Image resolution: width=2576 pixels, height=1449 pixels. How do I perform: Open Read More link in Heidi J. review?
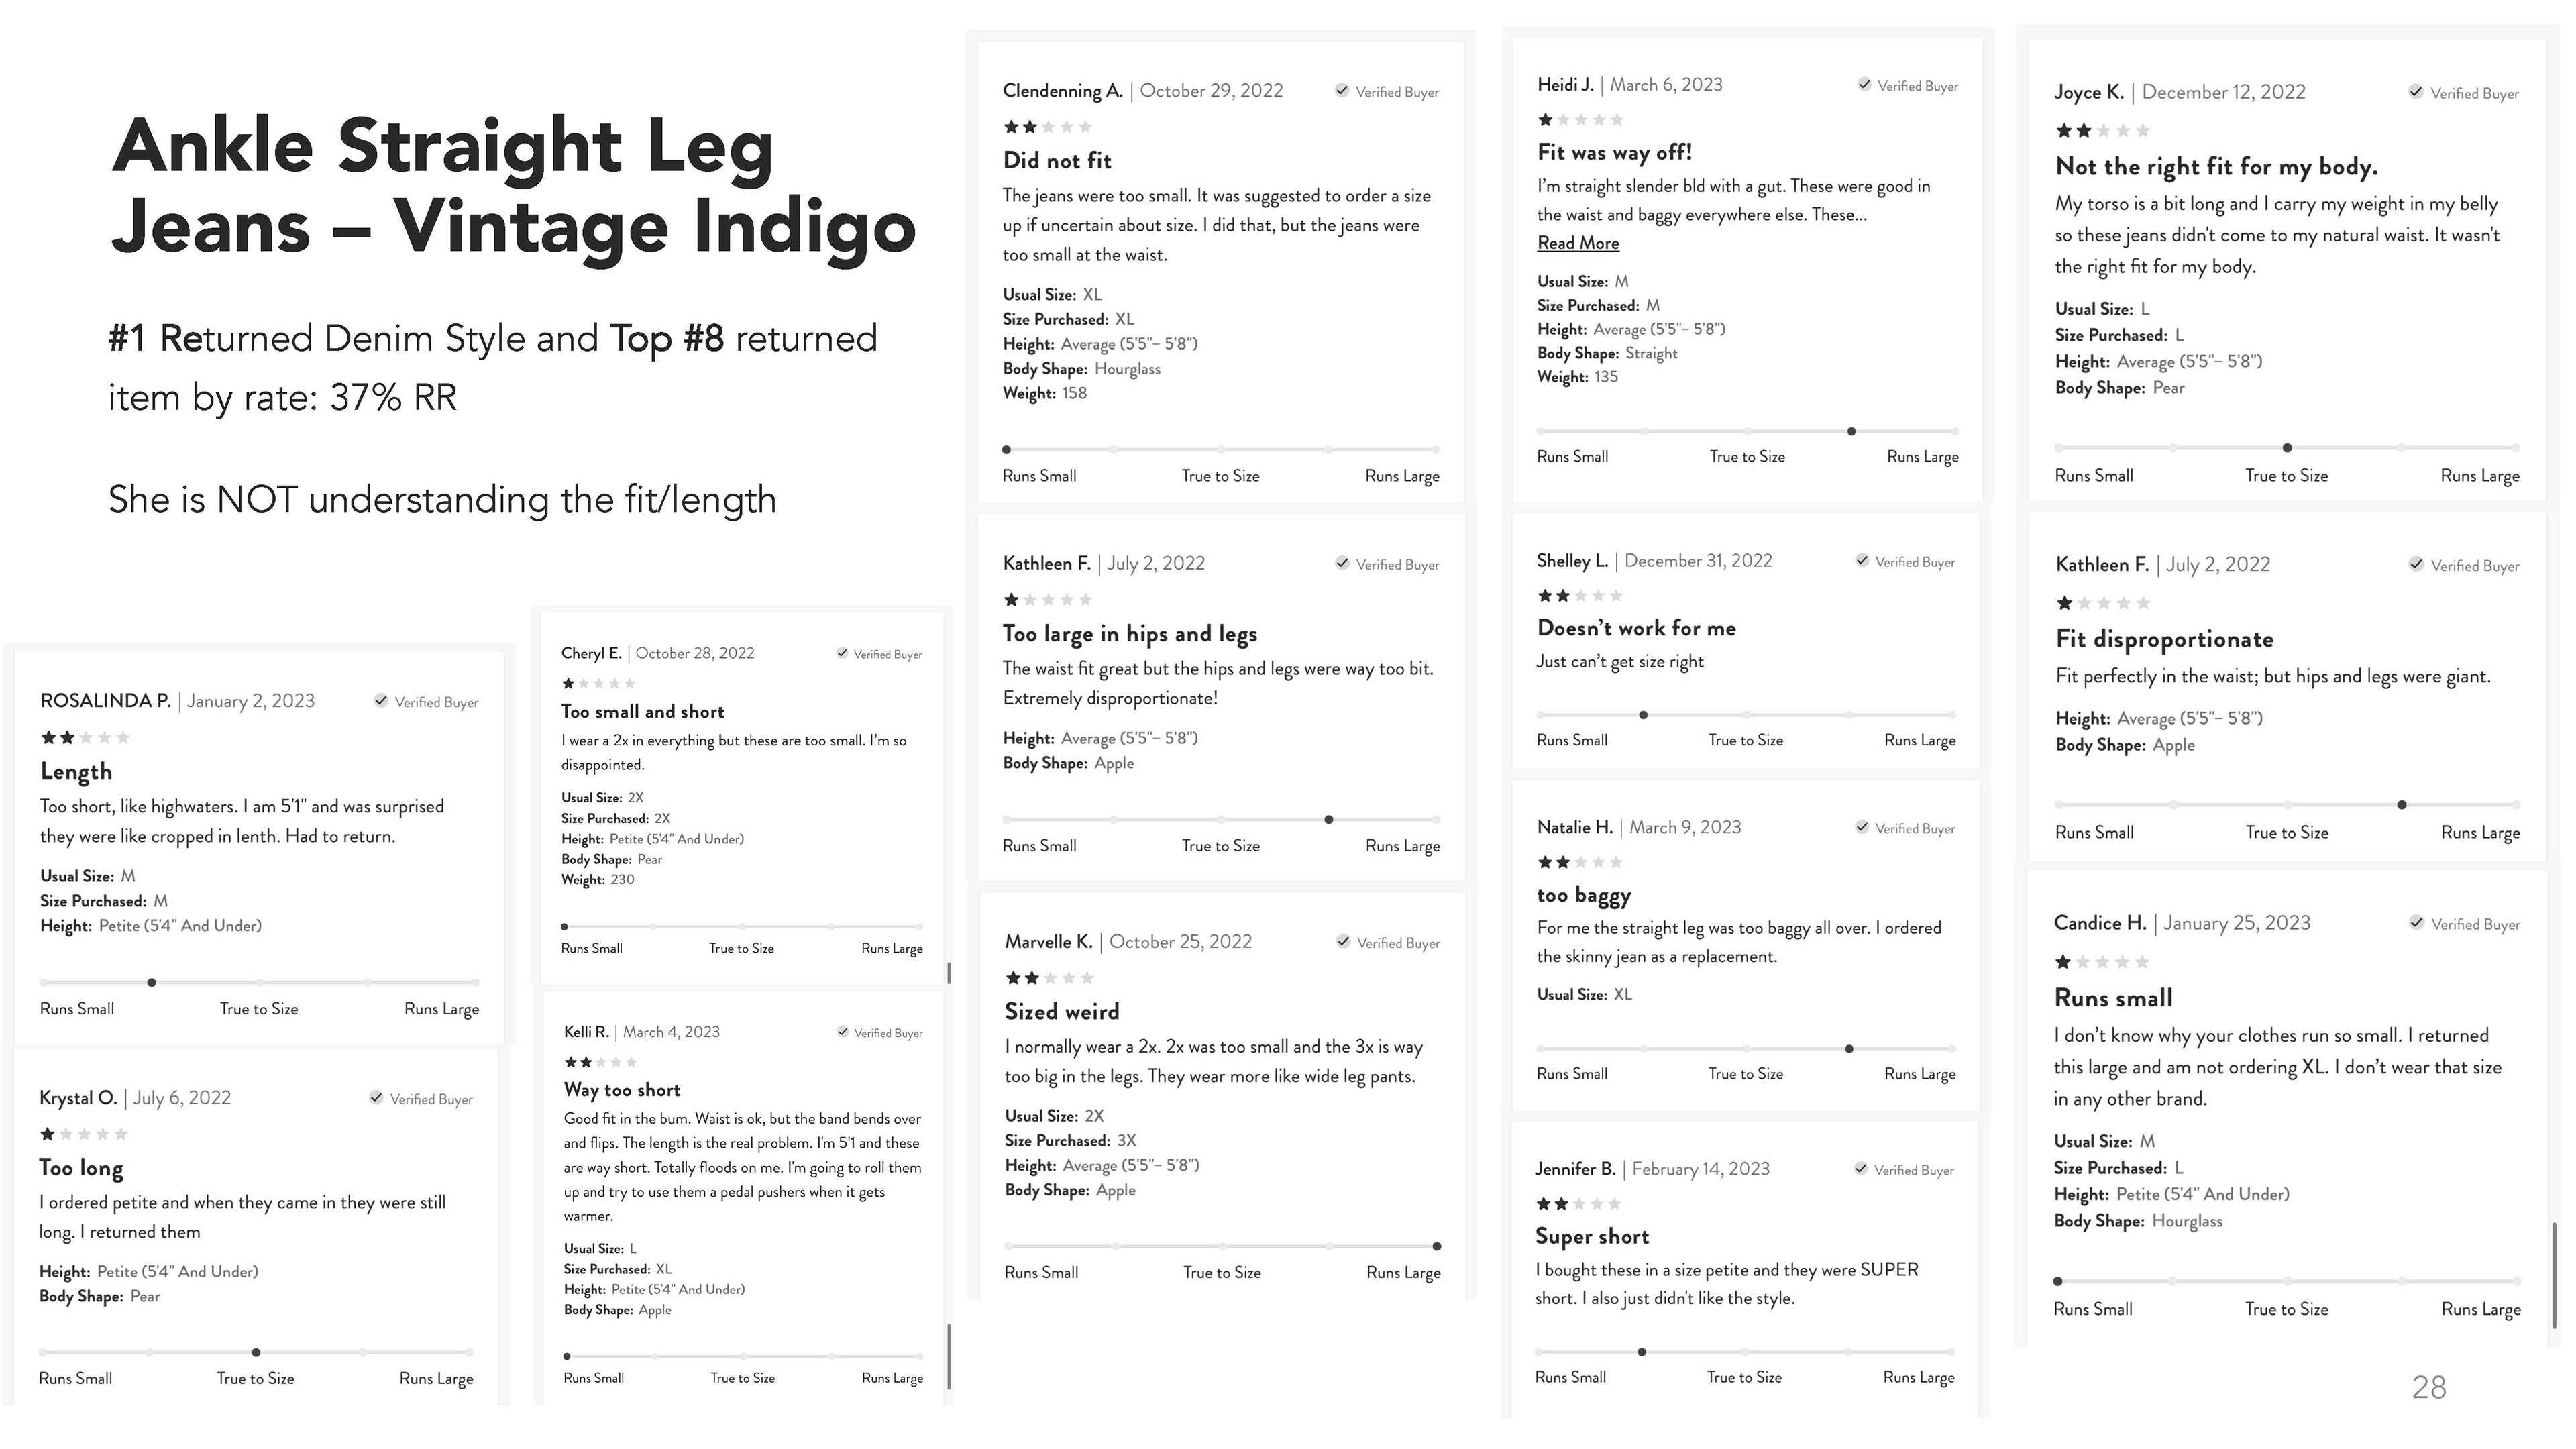1578,243
